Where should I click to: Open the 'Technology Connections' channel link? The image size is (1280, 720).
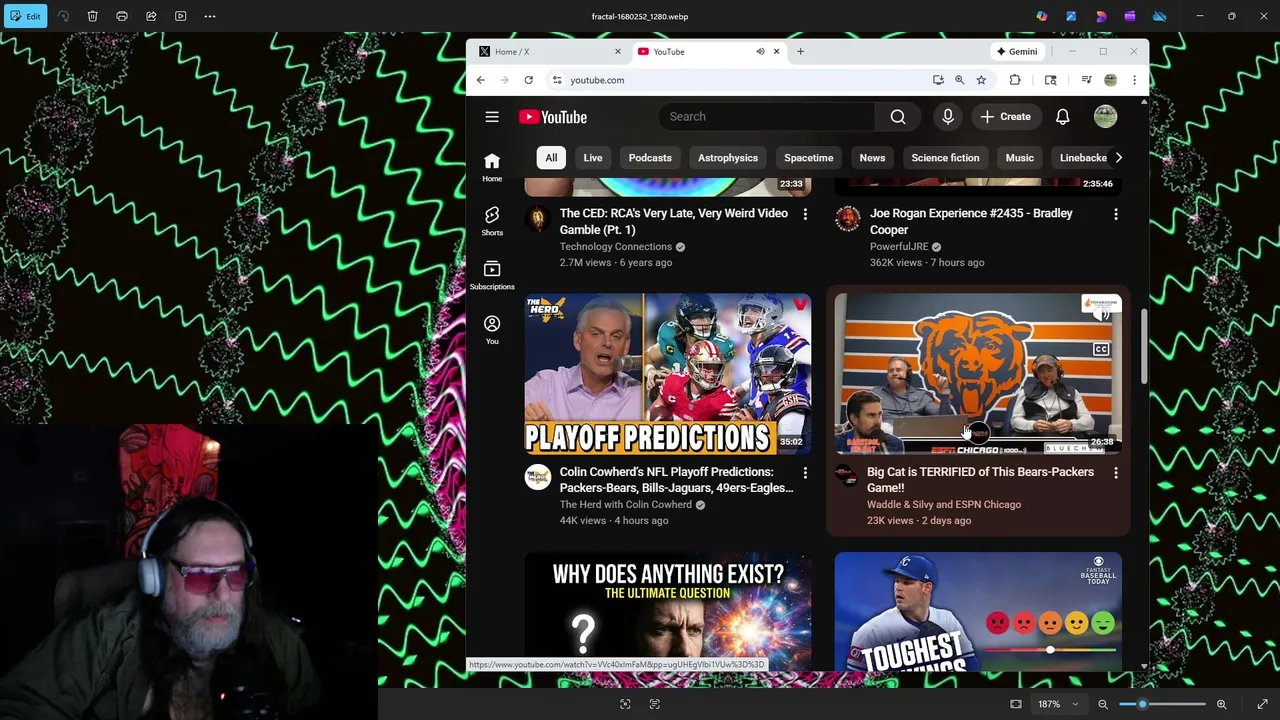pos(616,247)
